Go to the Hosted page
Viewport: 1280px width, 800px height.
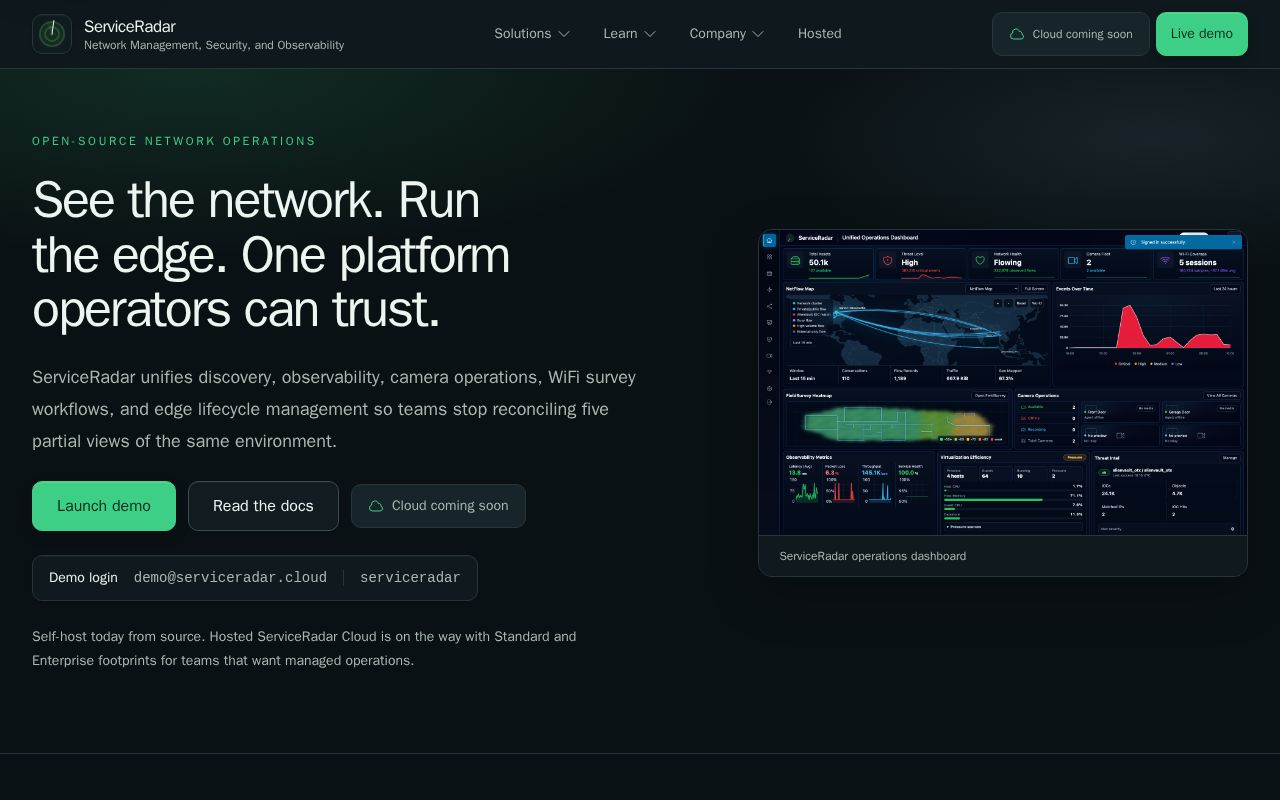click(819, 34)
